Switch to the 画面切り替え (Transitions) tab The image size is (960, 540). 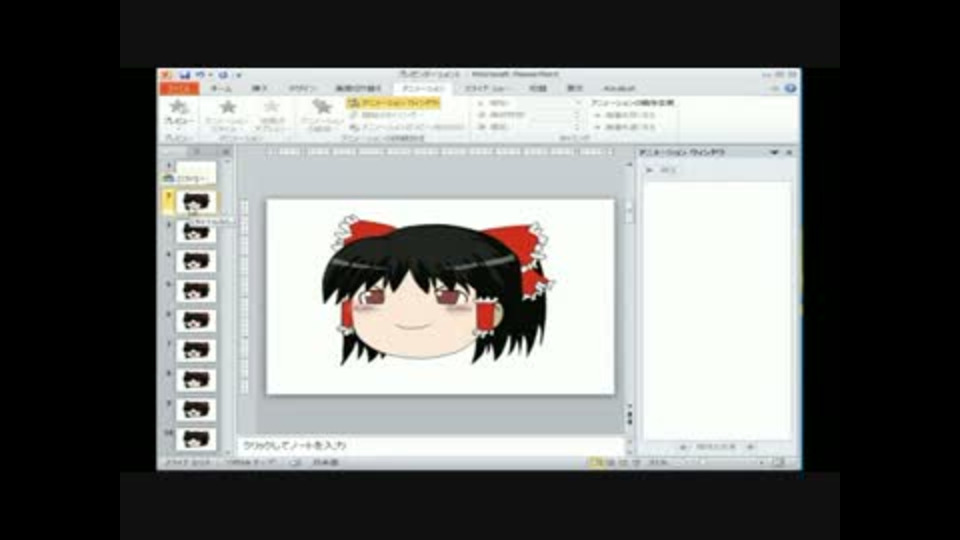point(358,89)
